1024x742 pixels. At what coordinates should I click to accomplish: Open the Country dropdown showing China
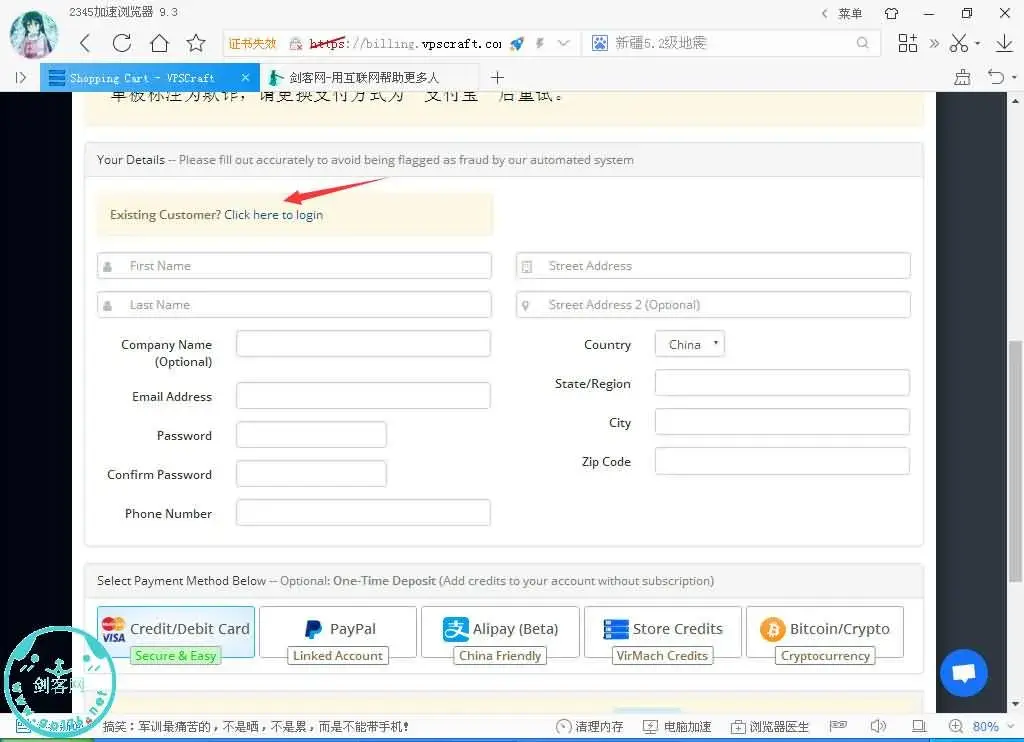690,344
